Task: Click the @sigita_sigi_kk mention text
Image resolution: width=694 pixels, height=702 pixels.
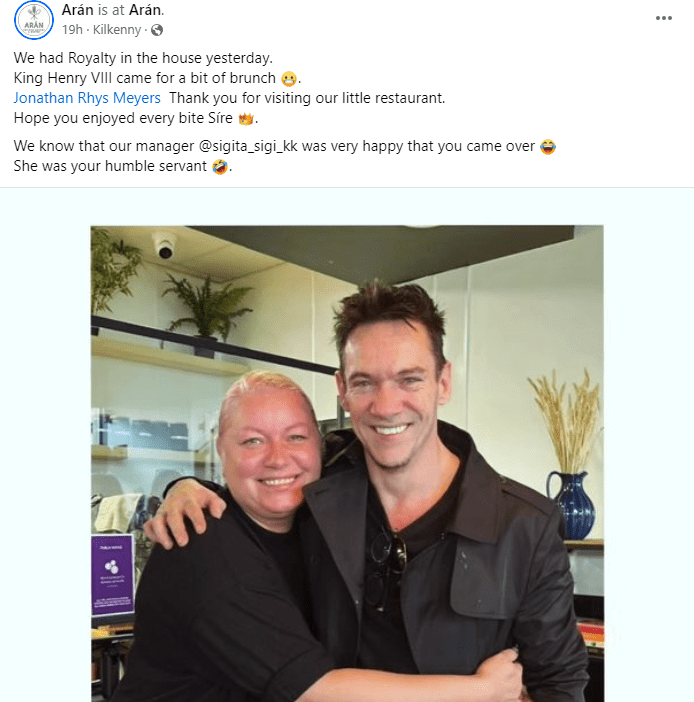Action: pos(248,146)
